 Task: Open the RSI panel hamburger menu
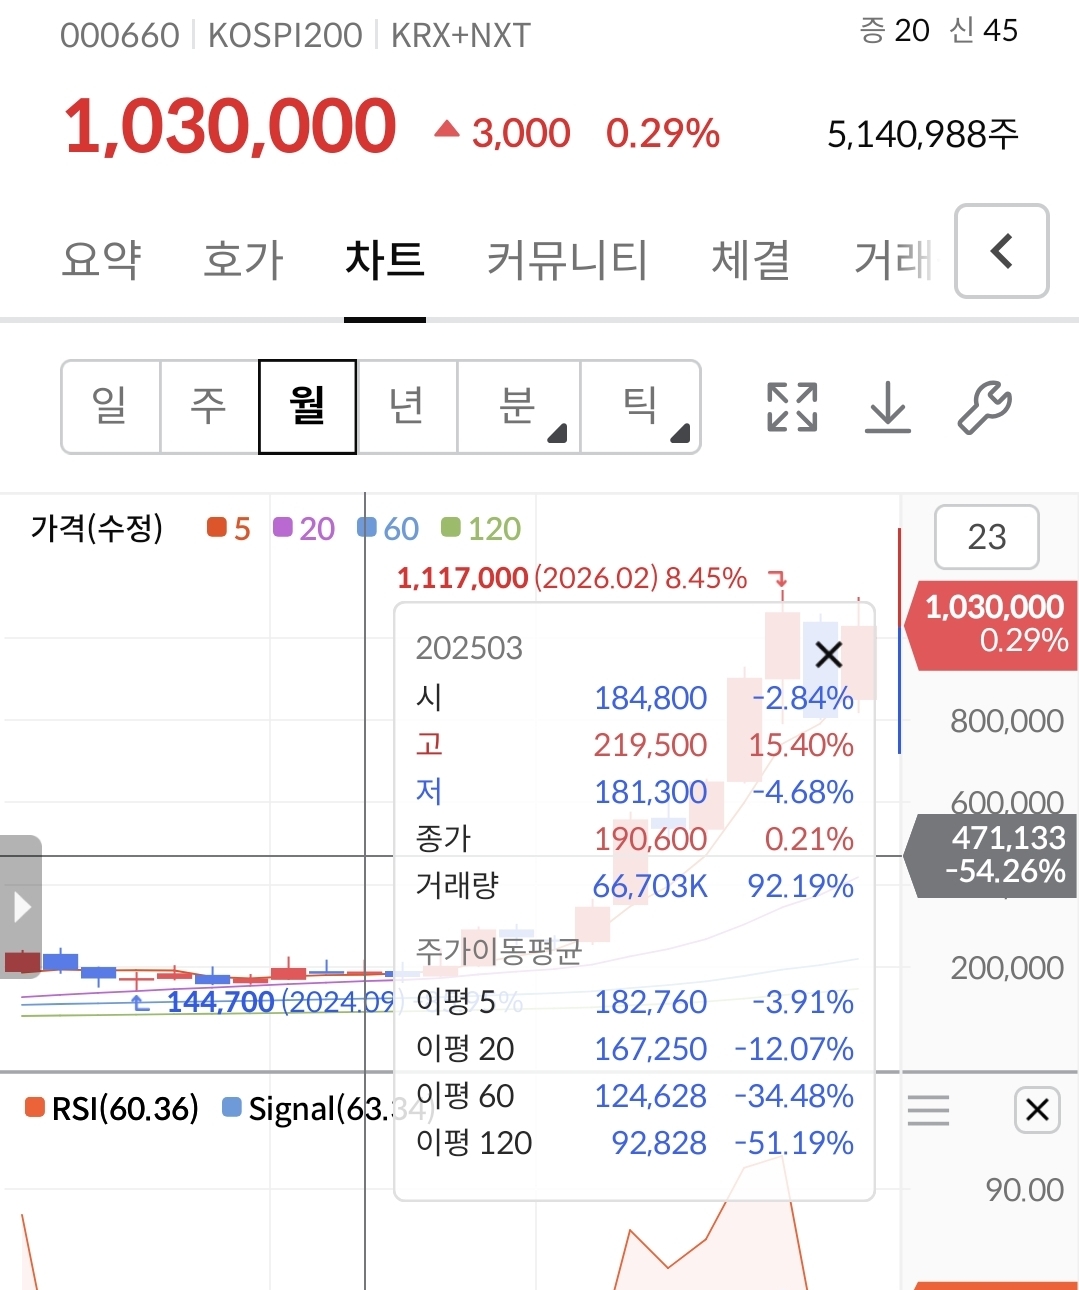928,1109
